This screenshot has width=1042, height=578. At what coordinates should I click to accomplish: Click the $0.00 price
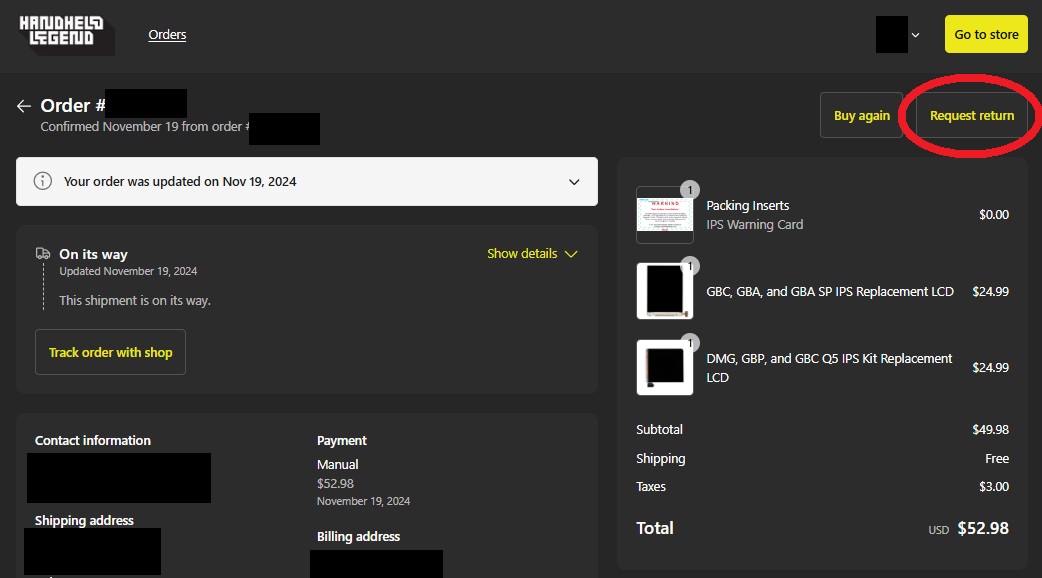pos(993,215)
